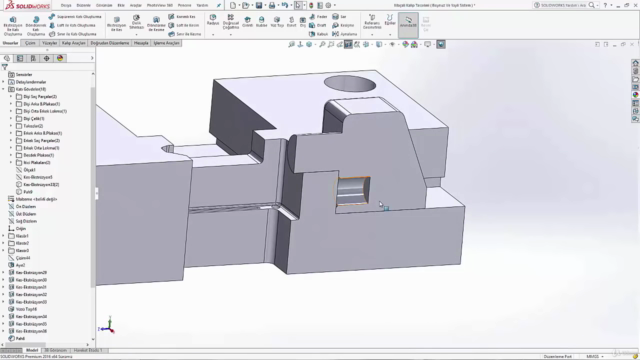Select the Extruded Cut tool
Viewport: 640px width, 360px height.
(x=117, y=20)
